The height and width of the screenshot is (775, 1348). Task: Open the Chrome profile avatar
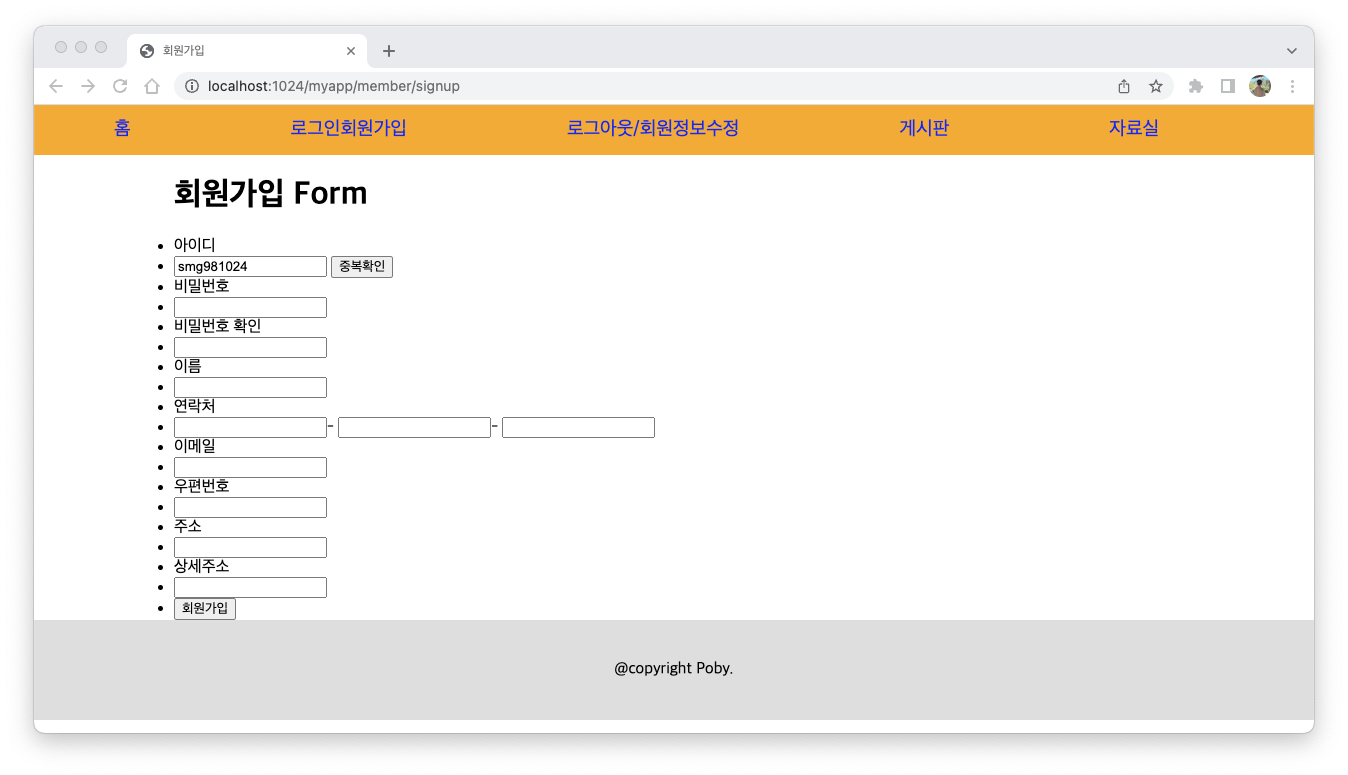(x=1260, y=86)
